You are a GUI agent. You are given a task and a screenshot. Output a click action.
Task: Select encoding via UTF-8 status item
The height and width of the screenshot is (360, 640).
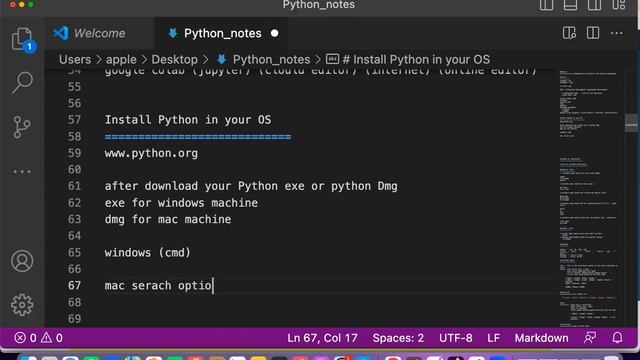(x=456, y=338)
